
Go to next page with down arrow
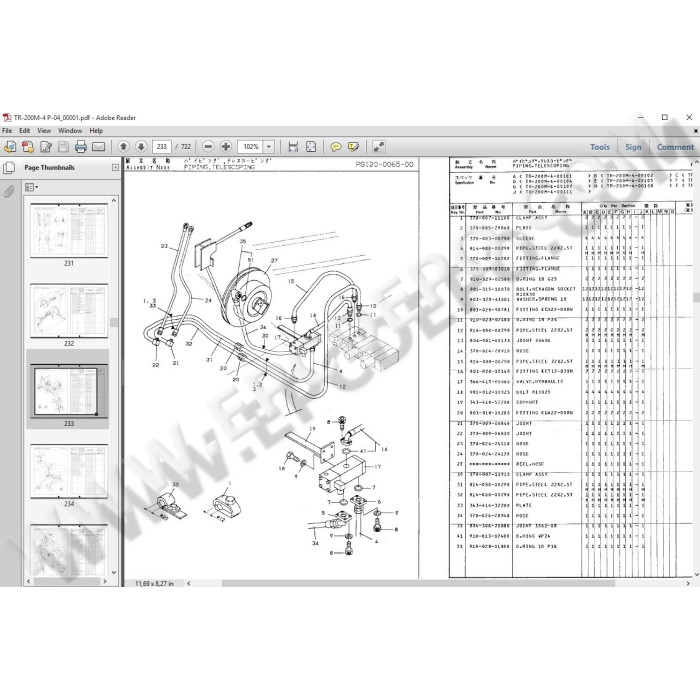(141, 146)
